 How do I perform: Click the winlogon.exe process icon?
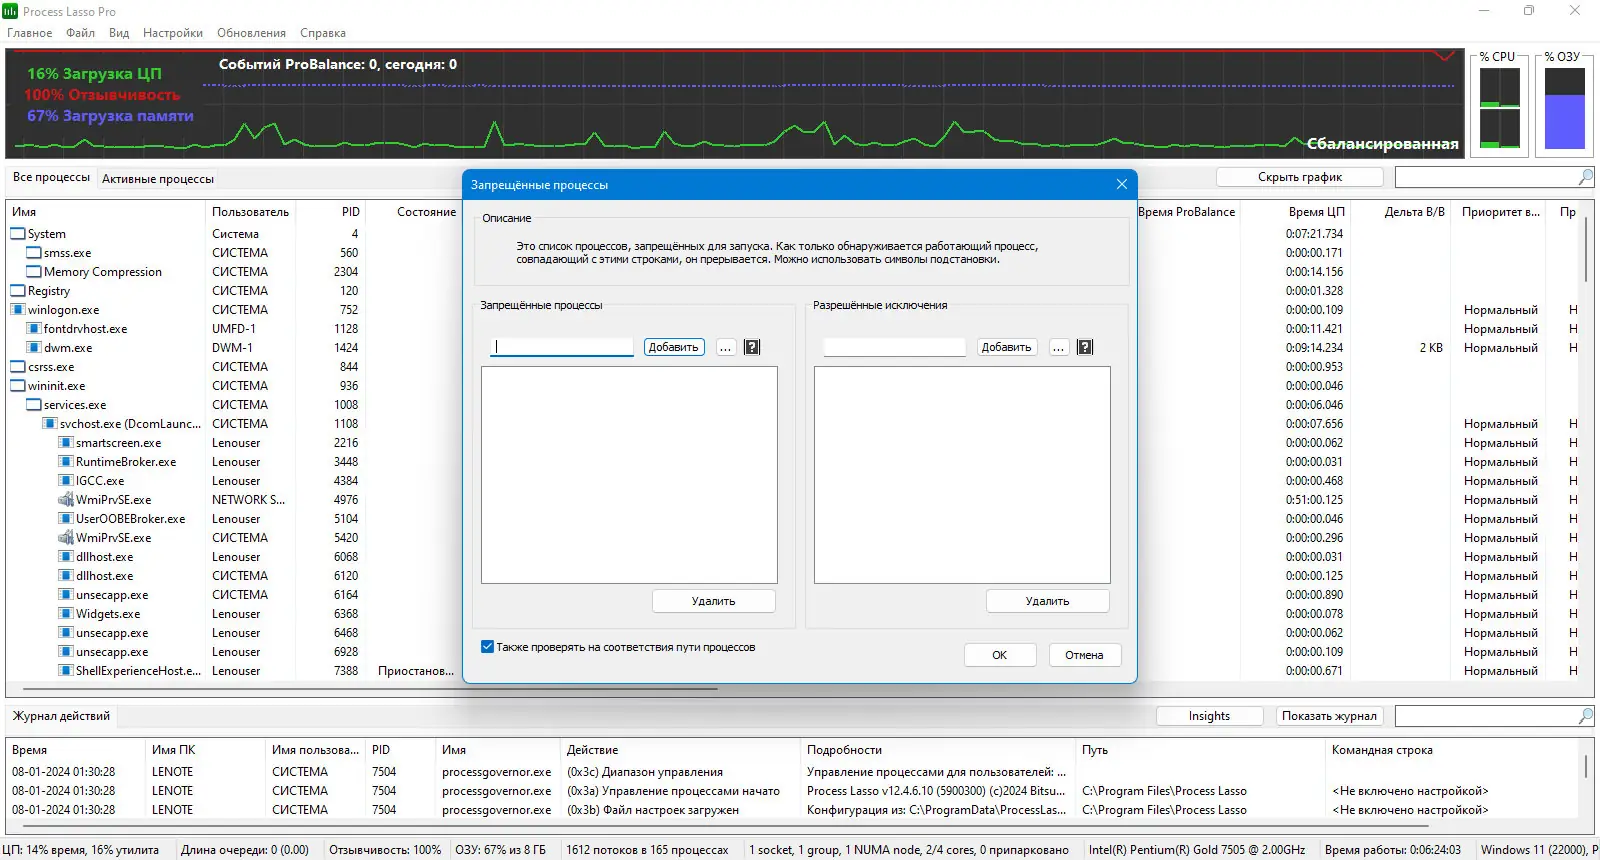(18, 310)
